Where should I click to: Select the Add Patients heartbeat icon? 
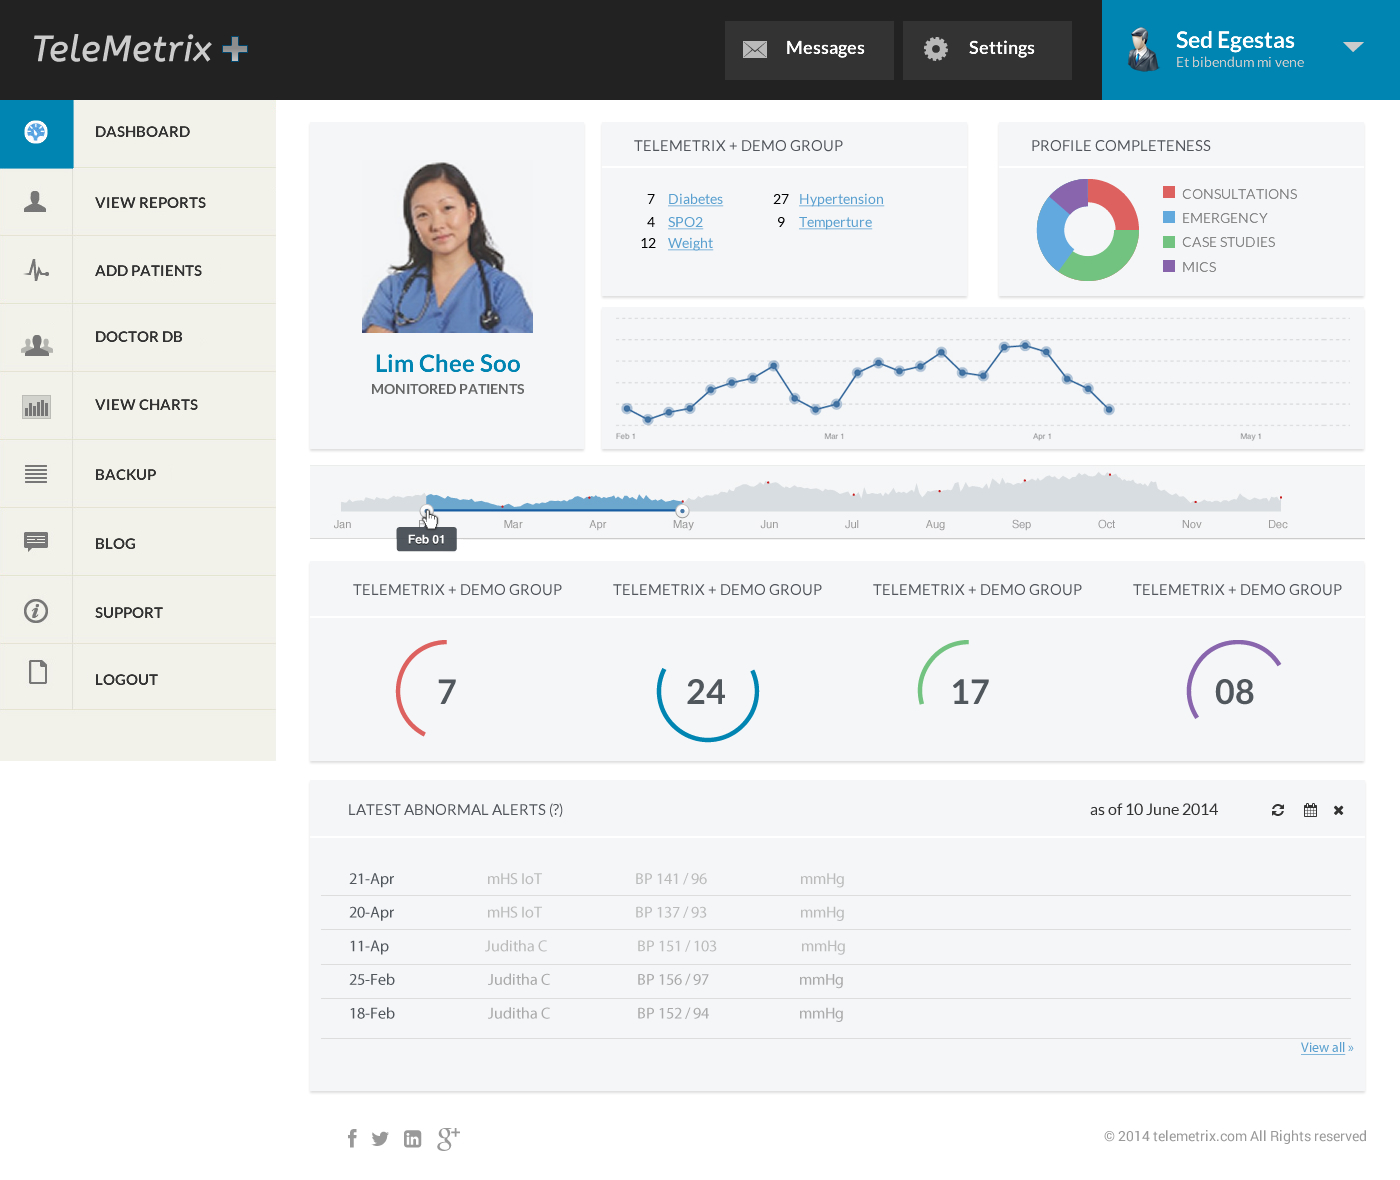36,270
